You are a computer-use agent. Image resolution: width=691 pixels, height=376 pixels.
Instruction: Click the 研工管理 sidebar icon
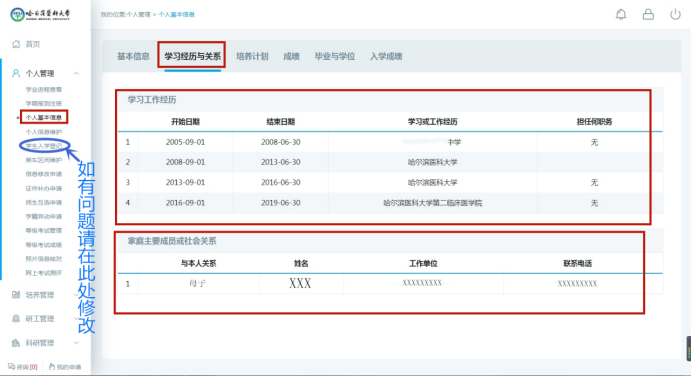click(16, 318)
